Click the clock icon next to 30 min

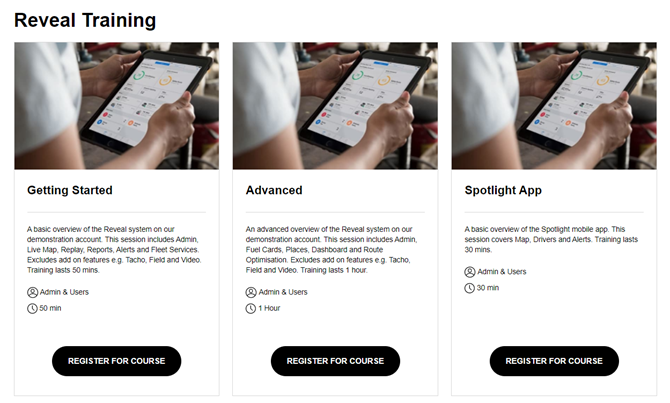click(470, 288)
